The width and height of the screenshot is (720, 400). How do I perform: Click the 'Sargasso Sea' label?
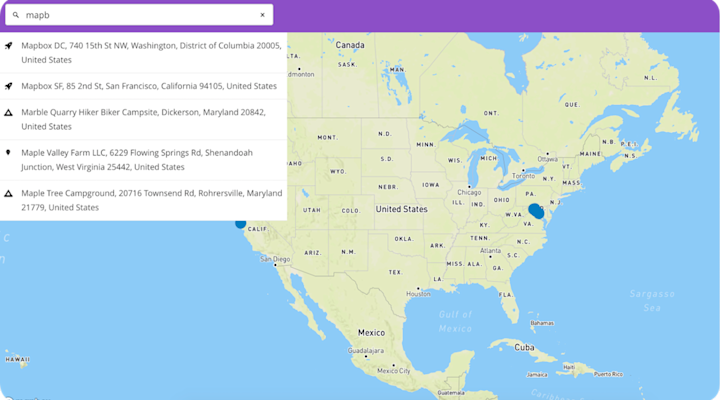point(652,301)
